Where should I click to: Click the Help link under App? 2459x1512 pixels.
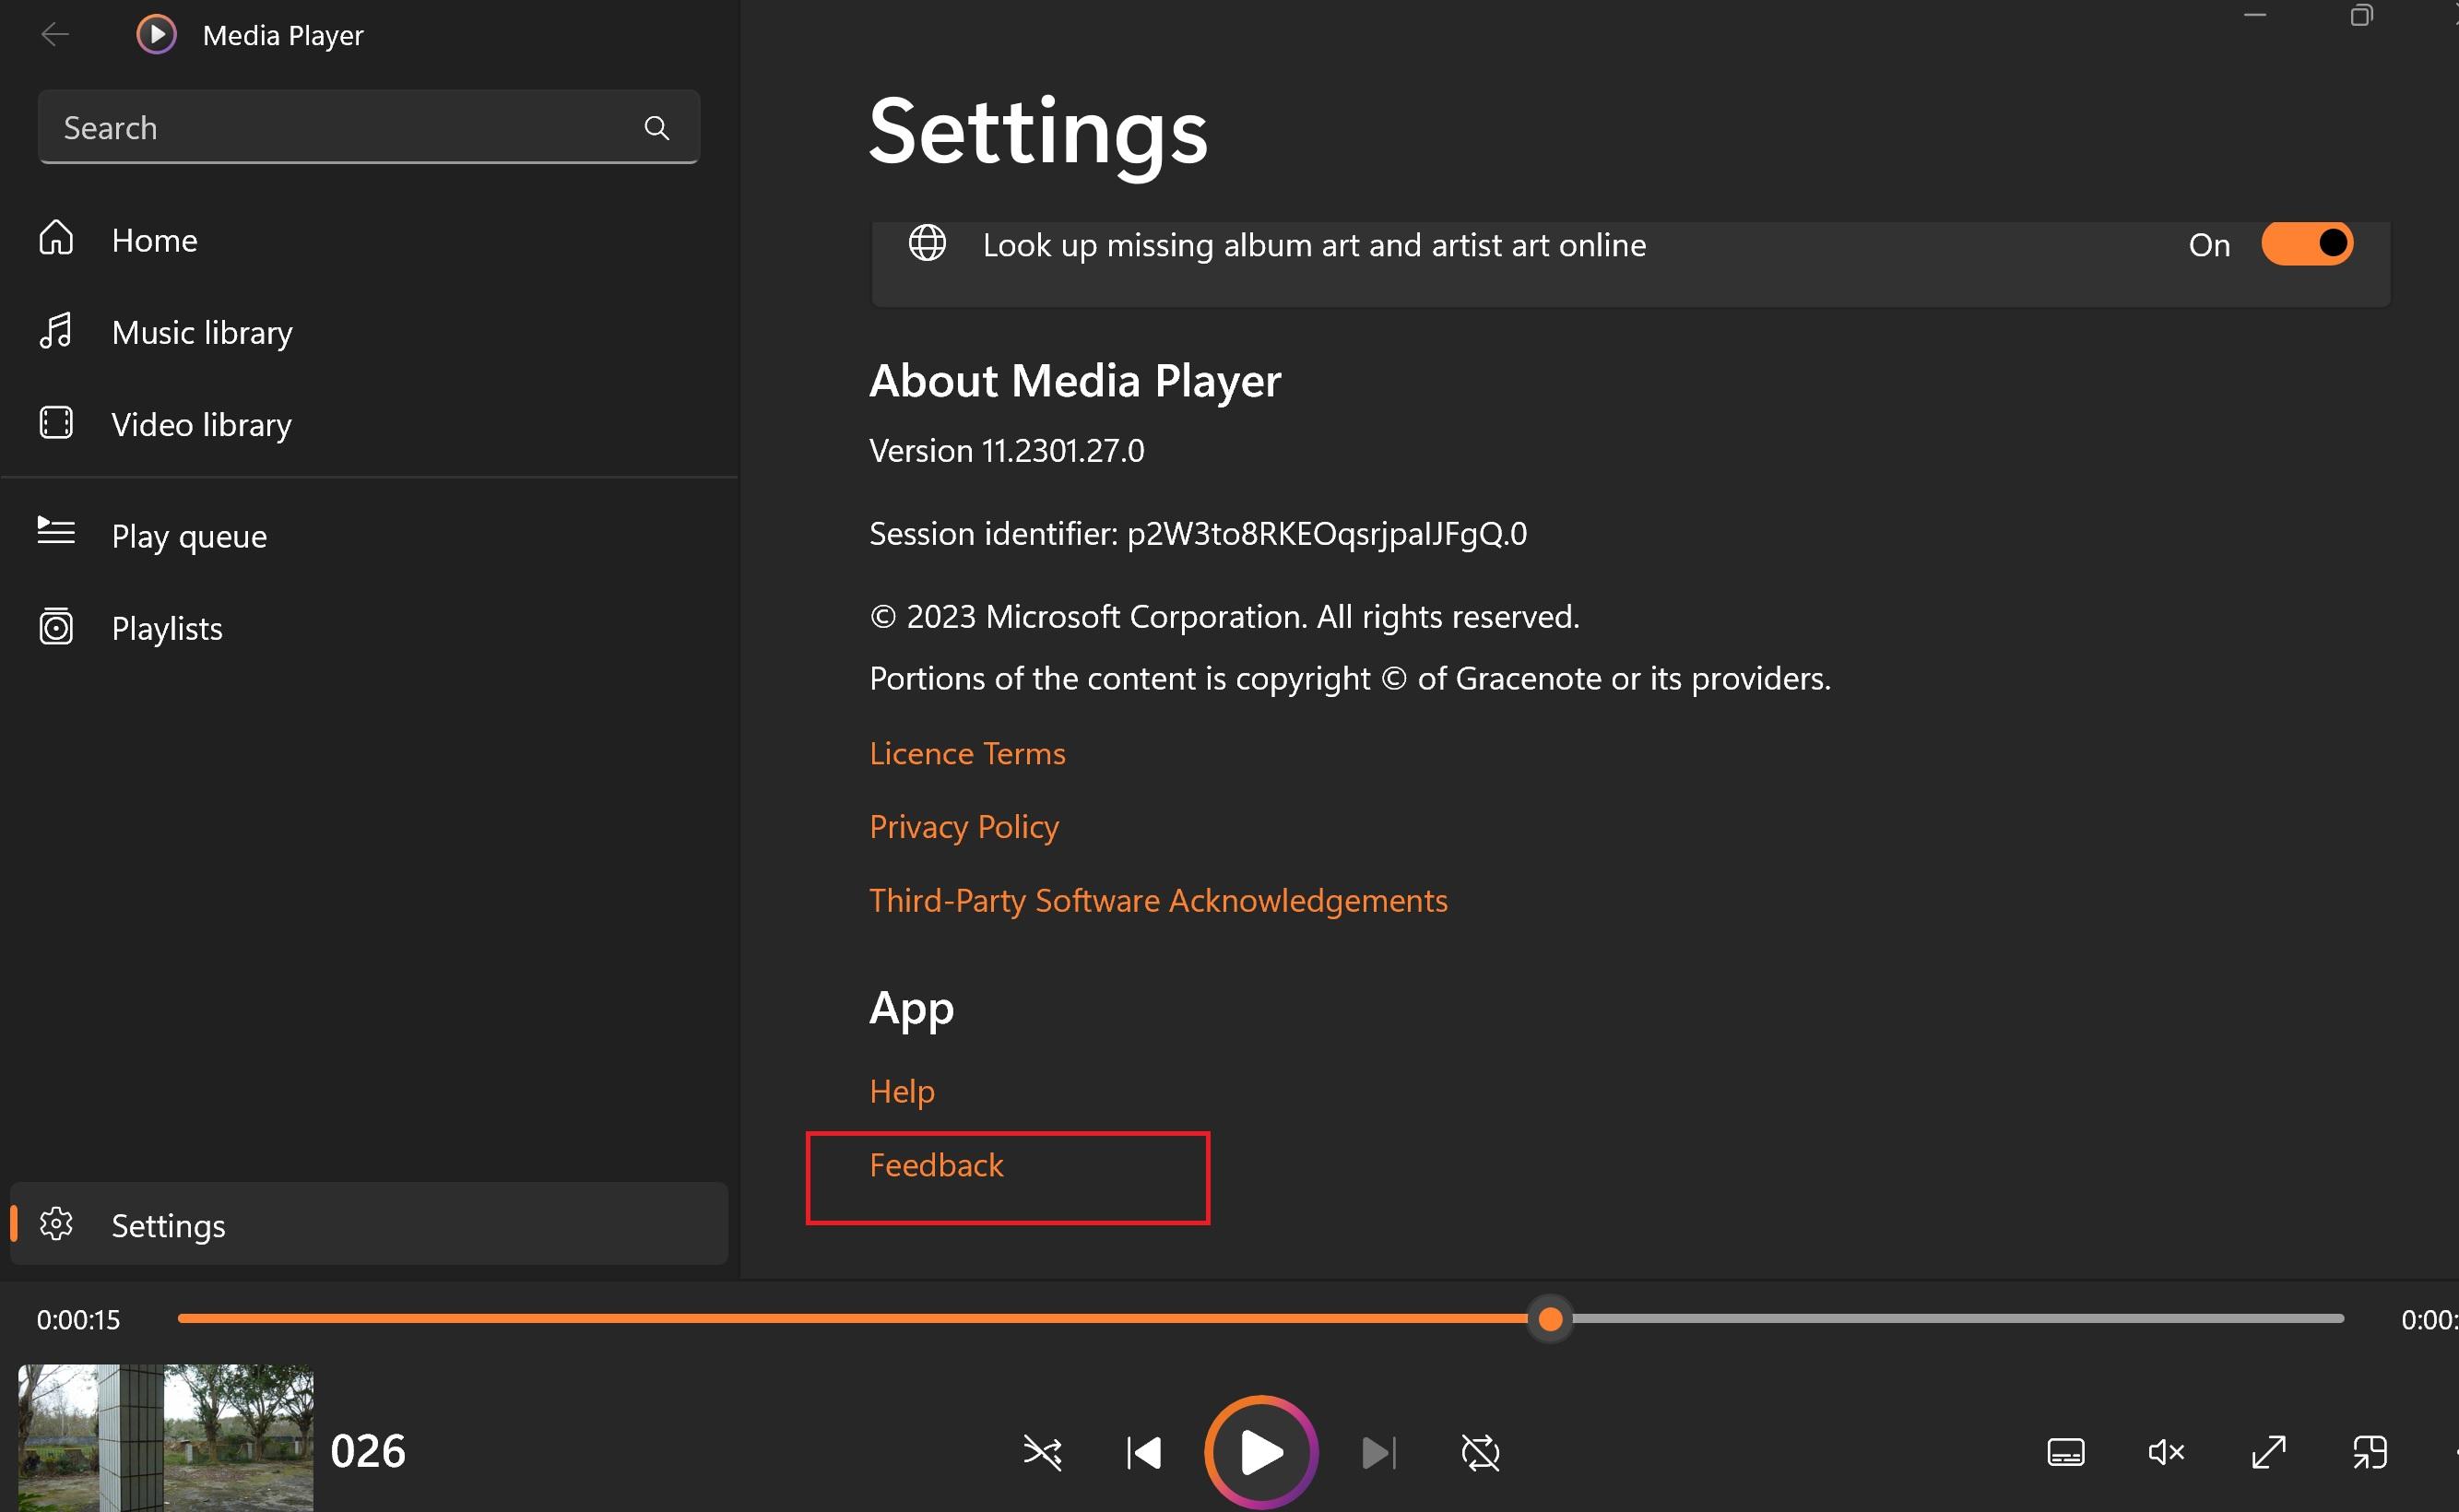click(x=901, y=1091)
